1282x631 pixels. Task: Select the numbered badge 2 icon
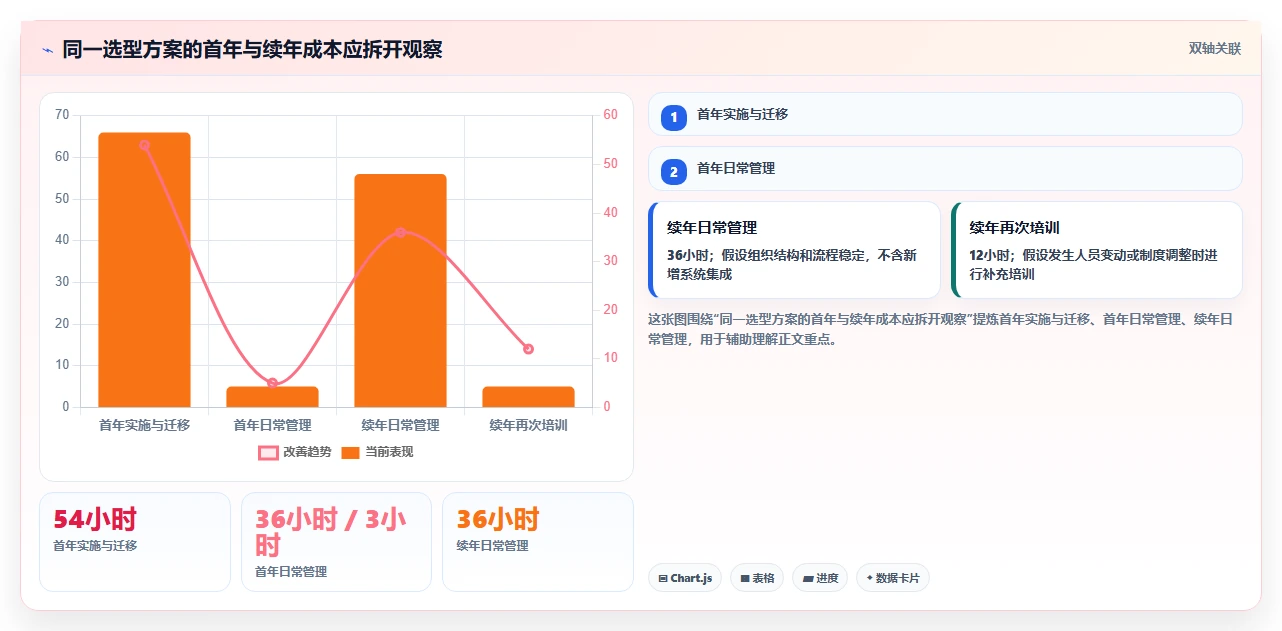(674, 171)
